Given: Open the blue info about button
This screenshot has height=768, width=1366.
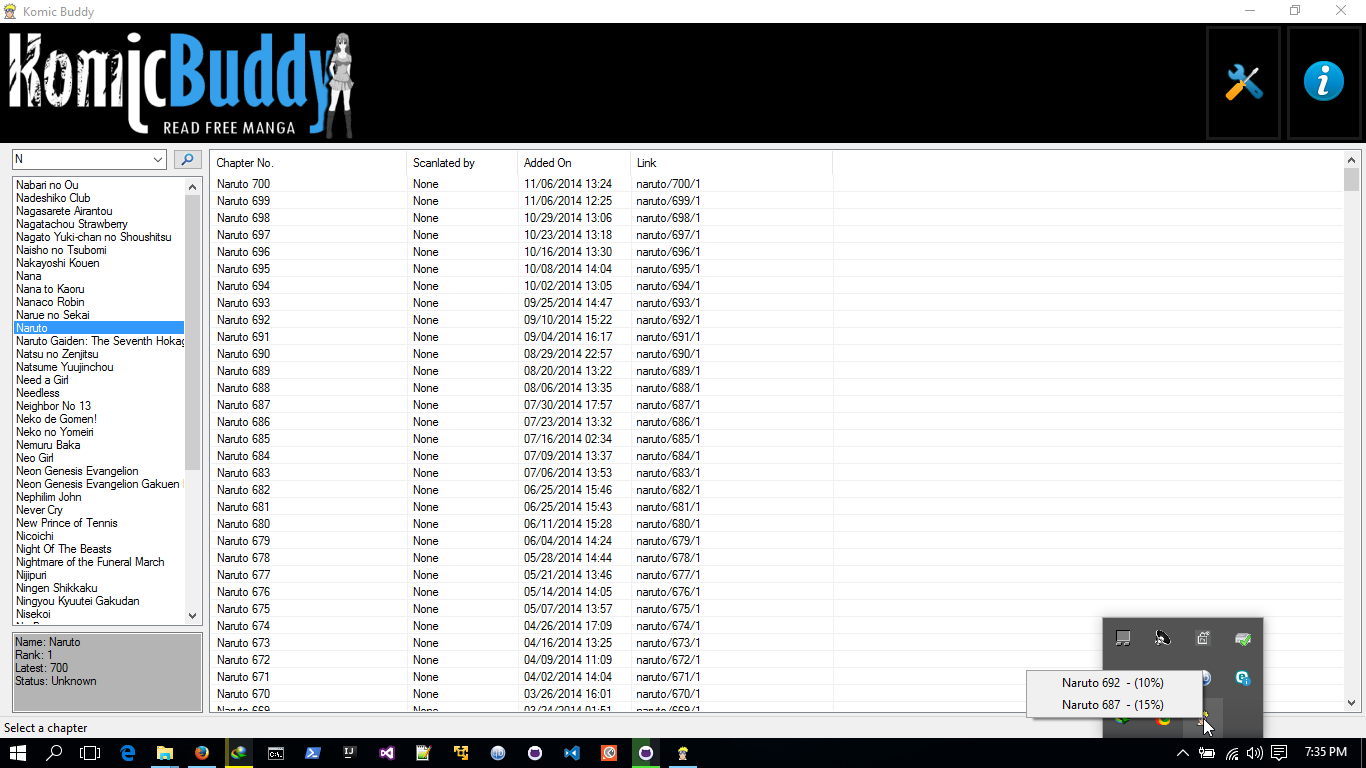Looking at the screenshot, I should tap(1324, 82).
